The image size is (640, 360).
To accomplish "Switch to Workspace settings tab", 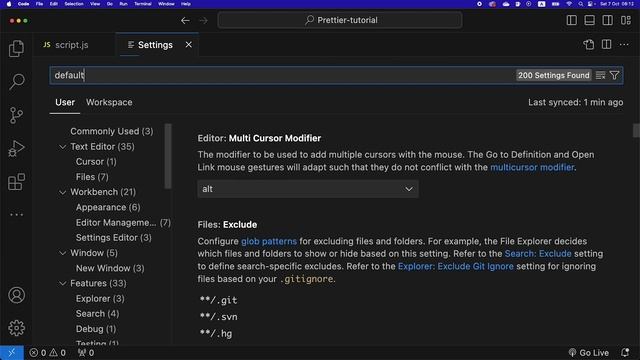I will click(109, 102).
